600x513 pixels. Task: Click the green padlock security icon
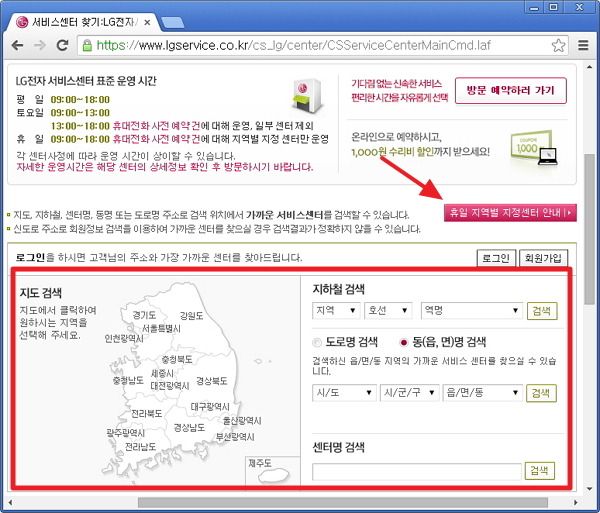[87, 46]
